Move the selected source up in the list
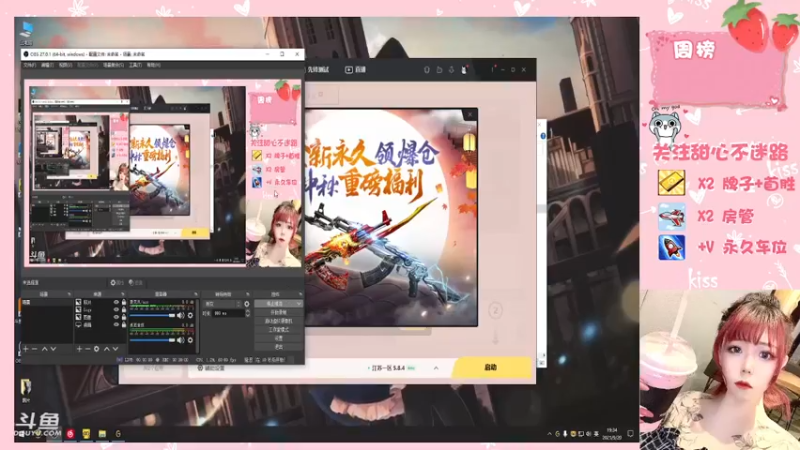Image resolution: width=800 pixels, height=450 pixels. click(x=107, y=349)
